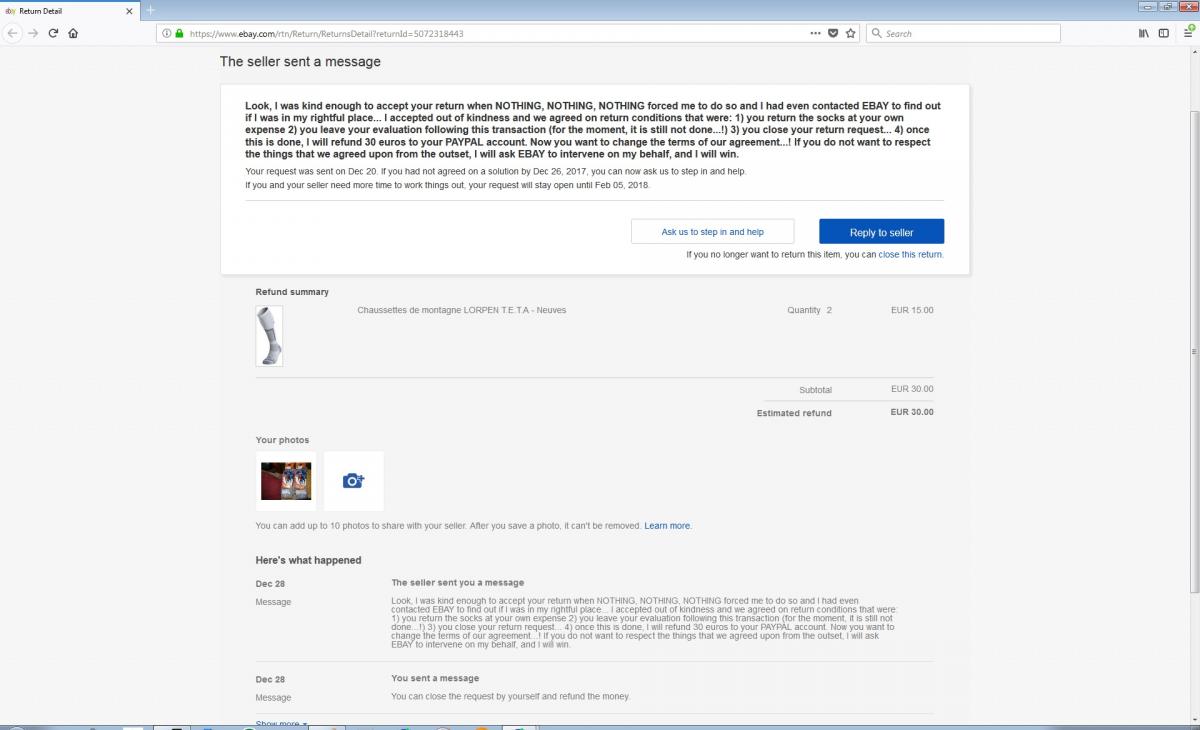Image resolution: width=1200 pixels, height=730 pixels.
Task: Open the sock item image thumbnail
Action: pos(269,336)
